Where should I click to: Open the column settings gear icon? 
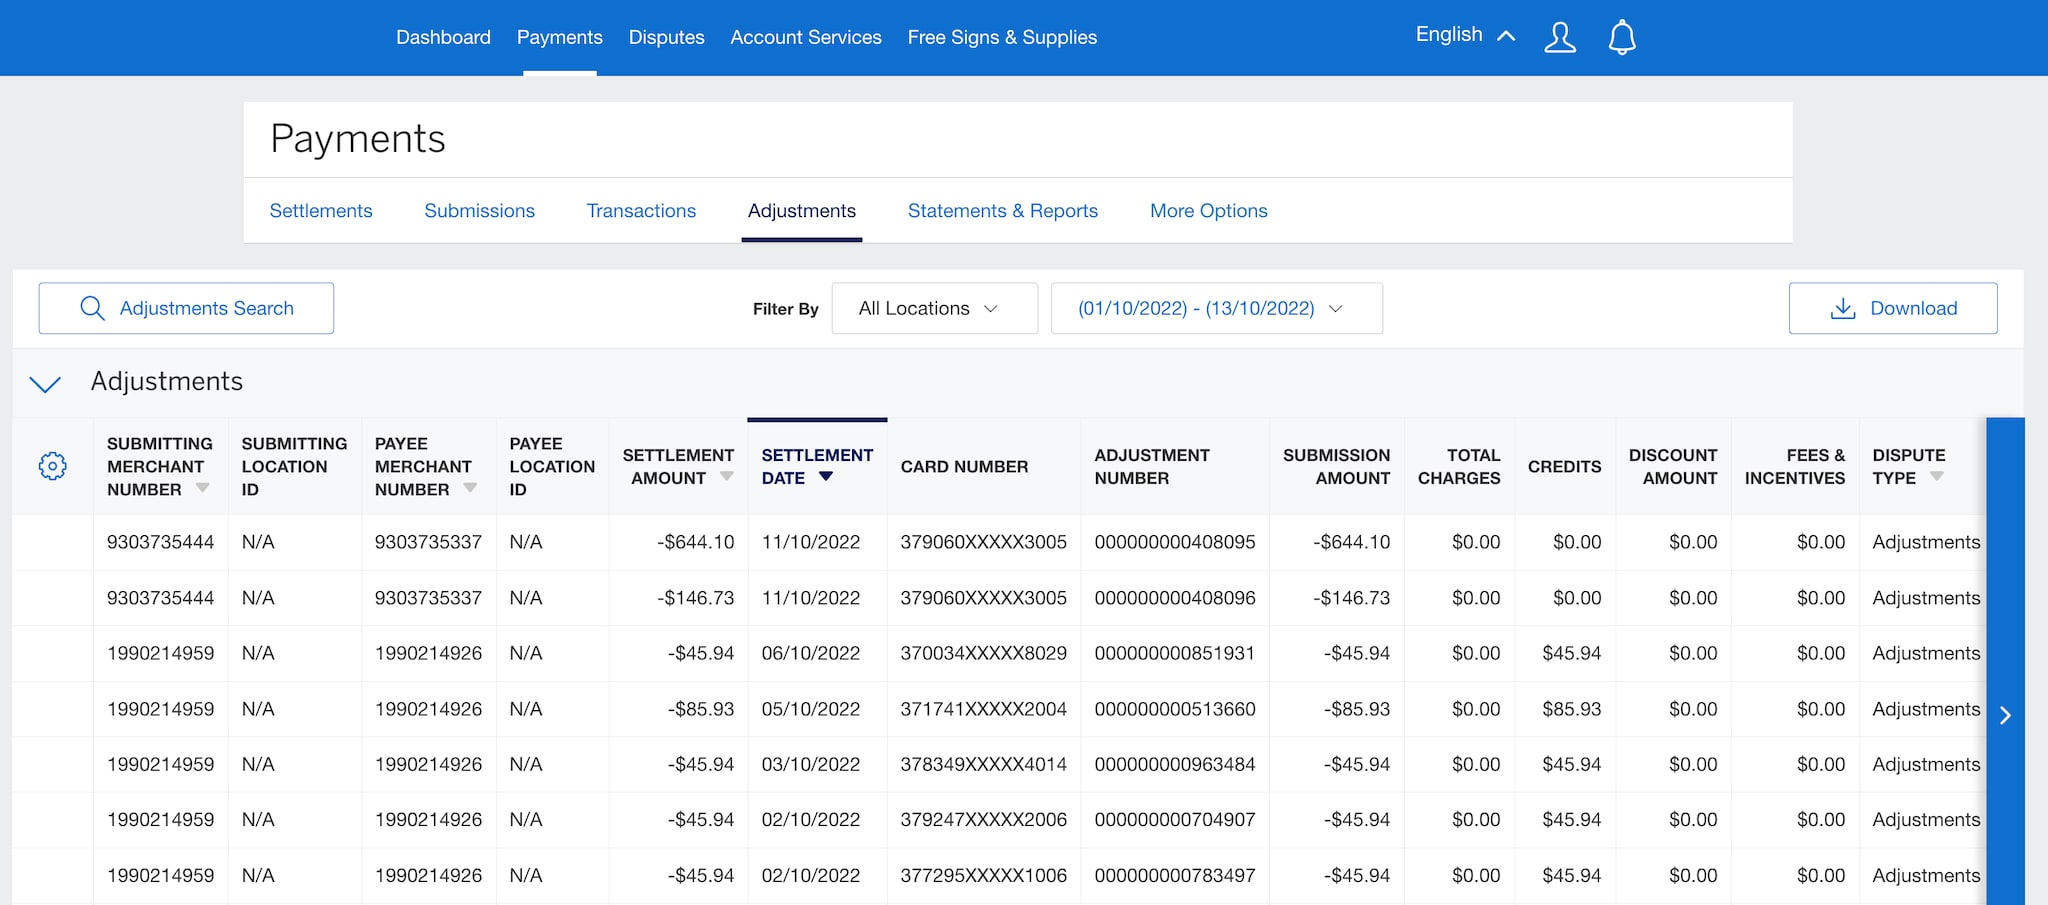(x=53, y=465)
